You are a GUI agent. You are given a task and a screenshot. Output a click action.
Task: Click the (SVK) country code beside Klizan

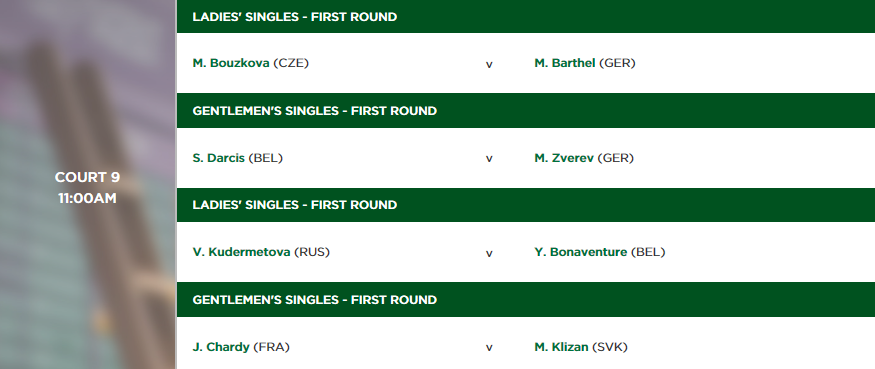[x=610, y=347]
